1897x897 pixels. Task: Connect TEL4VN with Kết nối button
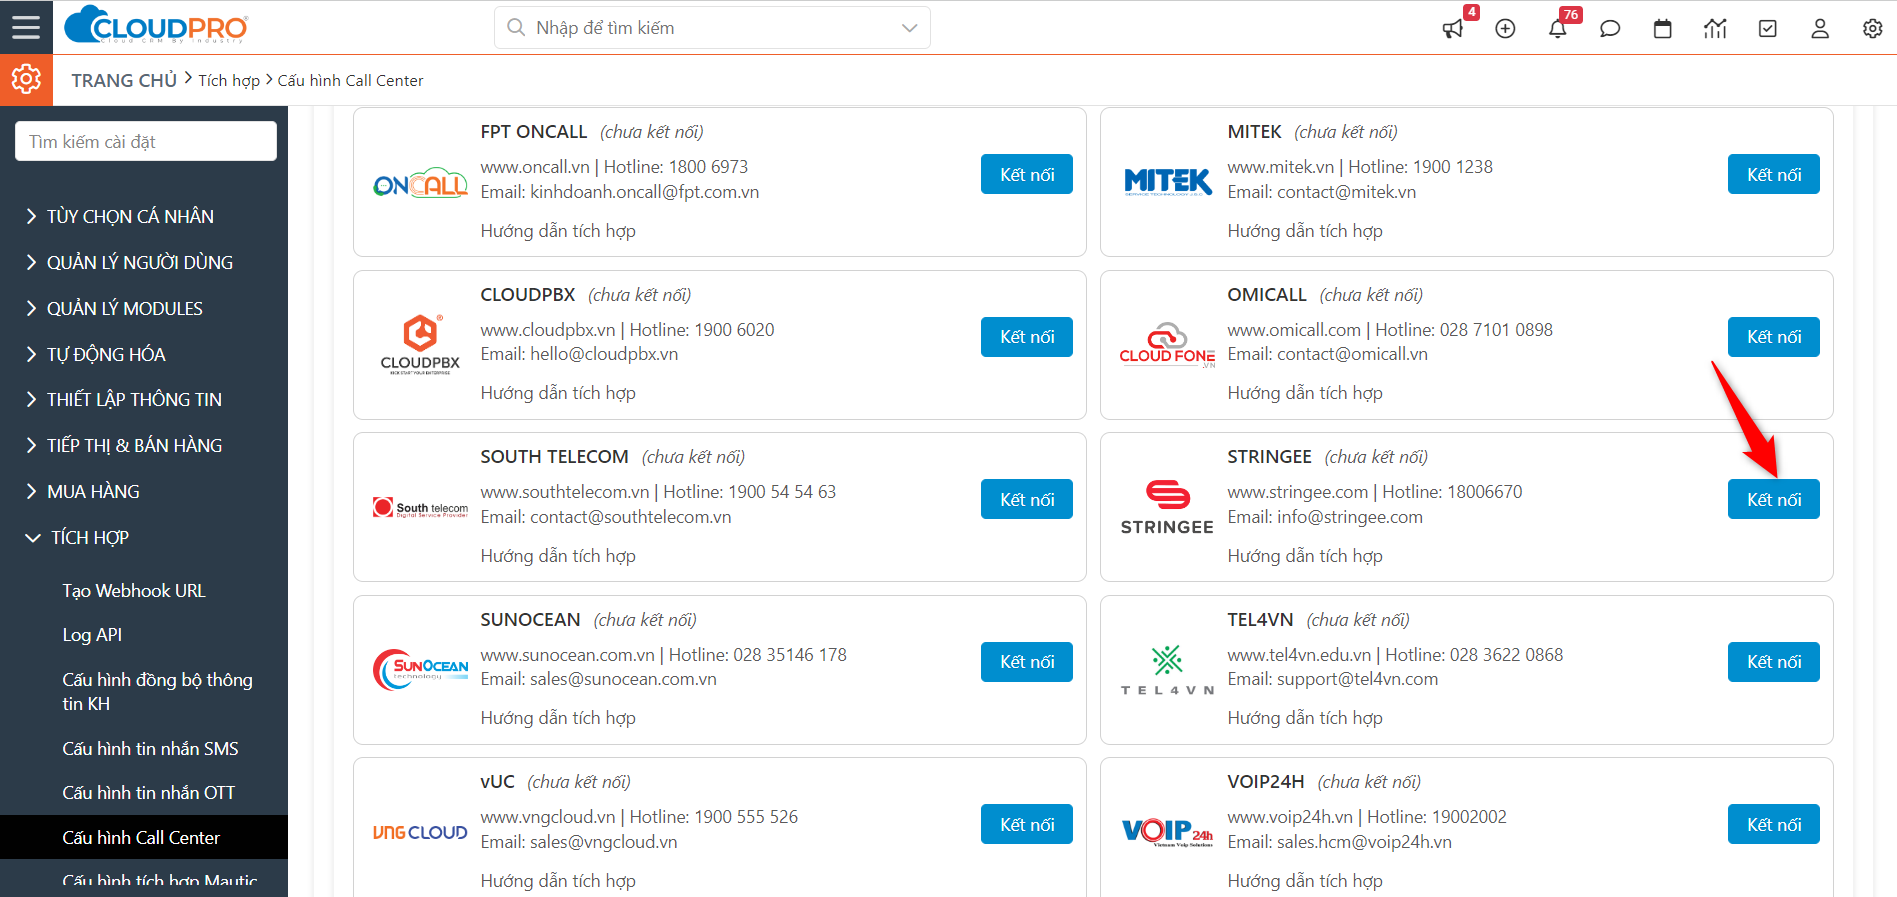[x=1774, y=662]
